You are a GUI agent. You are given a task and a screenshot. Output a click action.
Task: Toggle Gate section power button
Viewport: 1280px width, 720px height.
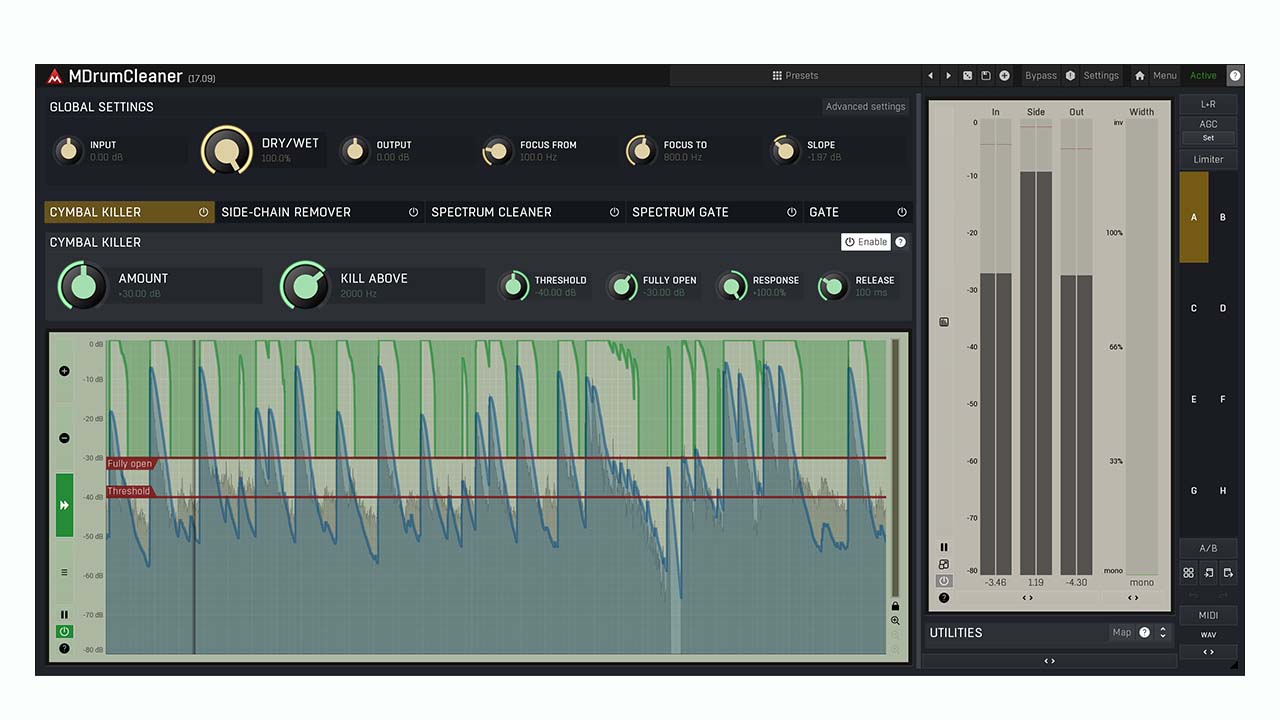[x=901, y=212]
